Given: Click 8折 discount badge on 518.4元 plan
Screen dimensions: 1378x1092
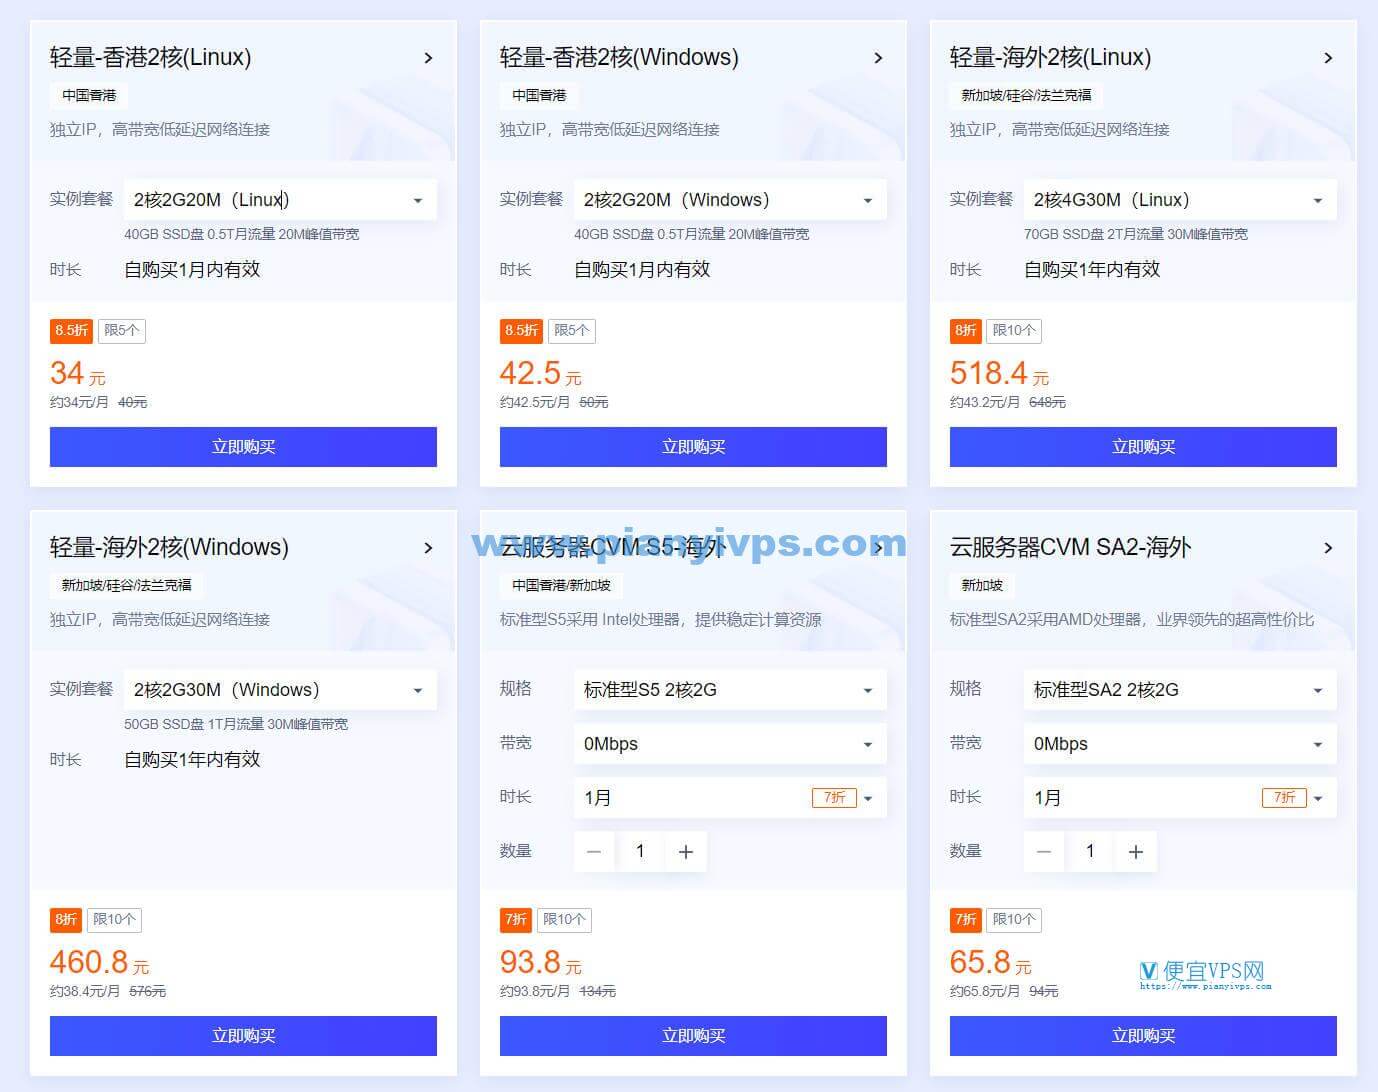Looking at the screenshot, I should (x=966, y=331).
